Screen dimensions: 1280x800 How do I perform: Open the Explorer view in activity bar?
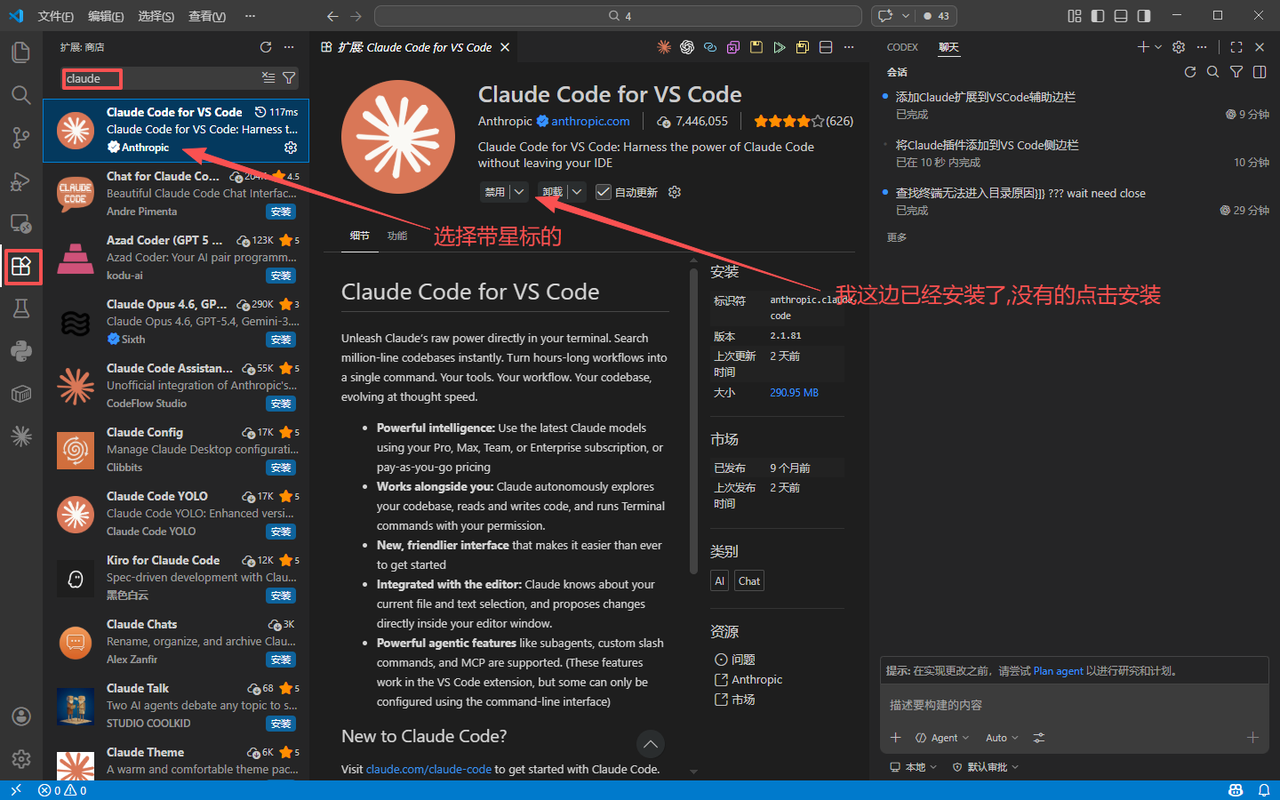(21, 53)
